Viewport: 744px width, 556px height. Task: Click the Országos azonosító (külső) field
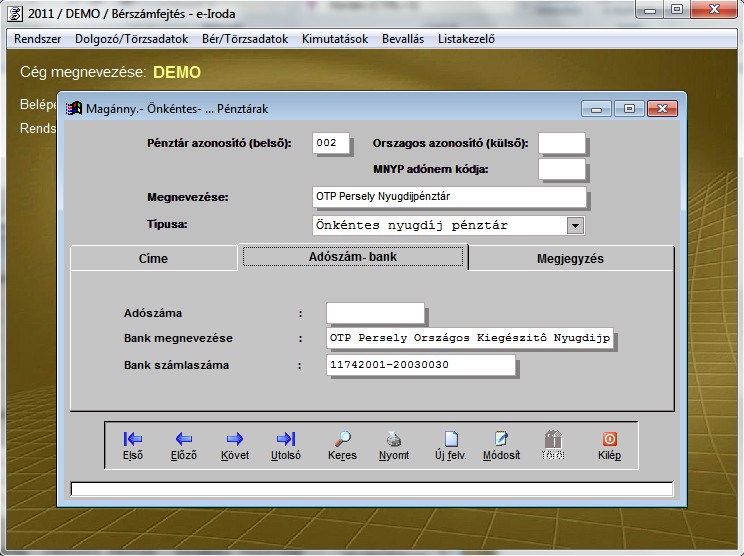click(x=561, y=143)
